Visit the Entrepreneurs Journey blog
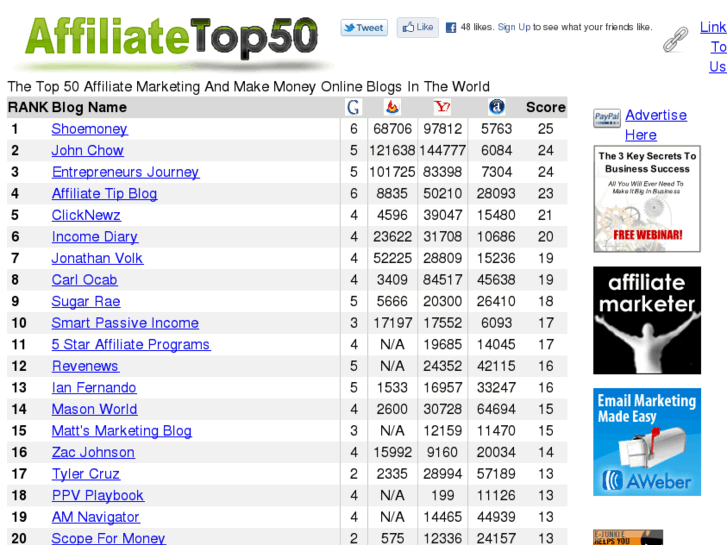 125,172
